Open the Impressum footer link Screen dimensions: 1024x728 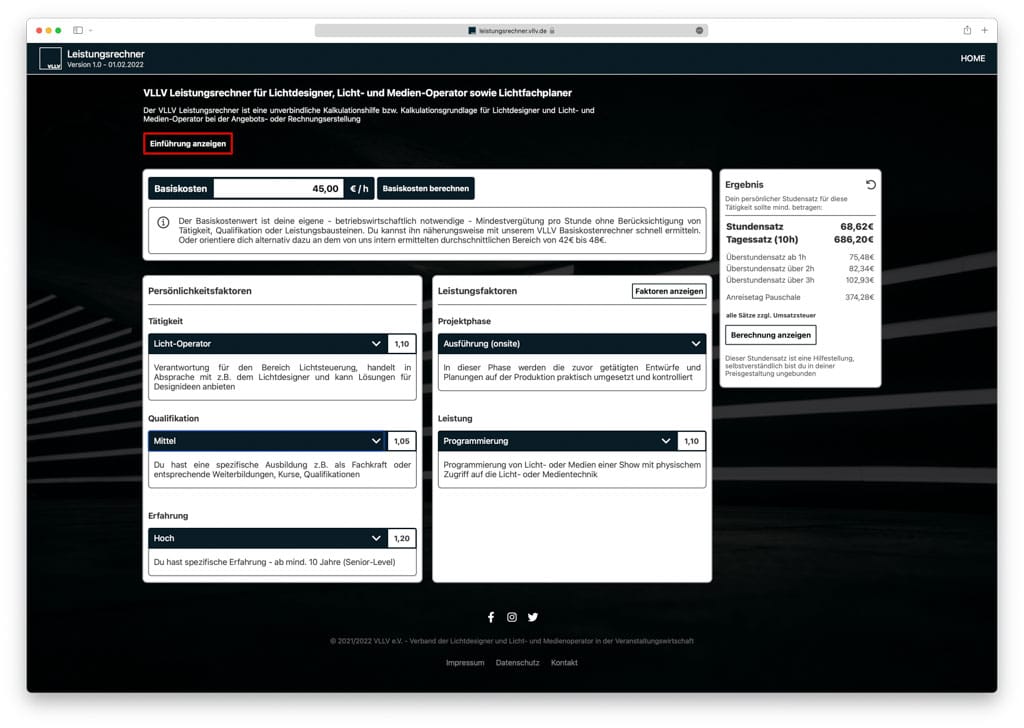click(x=465, y=663)
